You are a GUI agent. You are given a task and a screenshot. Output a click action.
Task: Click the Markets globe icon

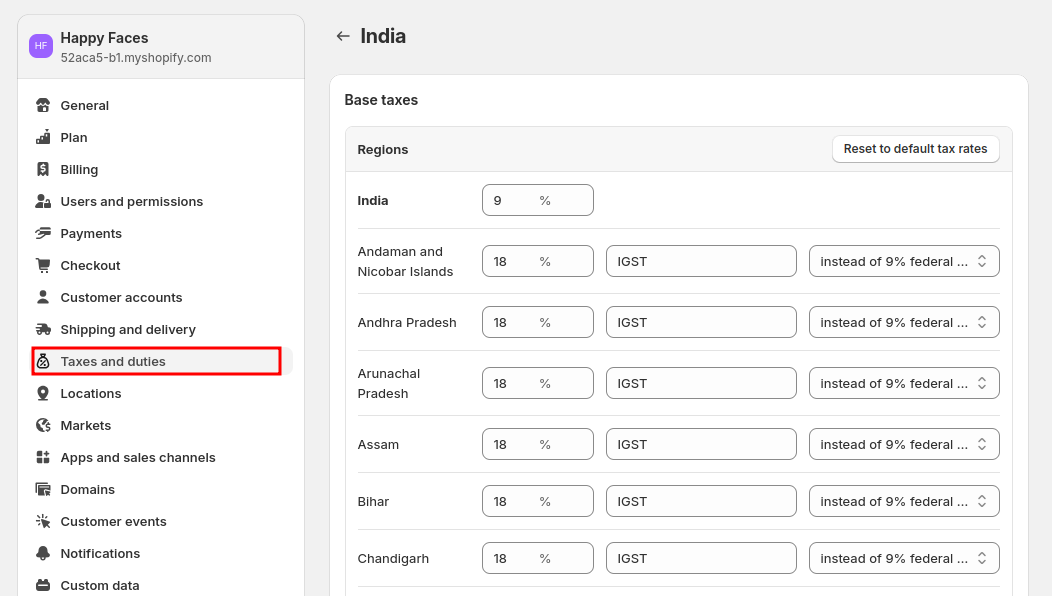point(43,426)
